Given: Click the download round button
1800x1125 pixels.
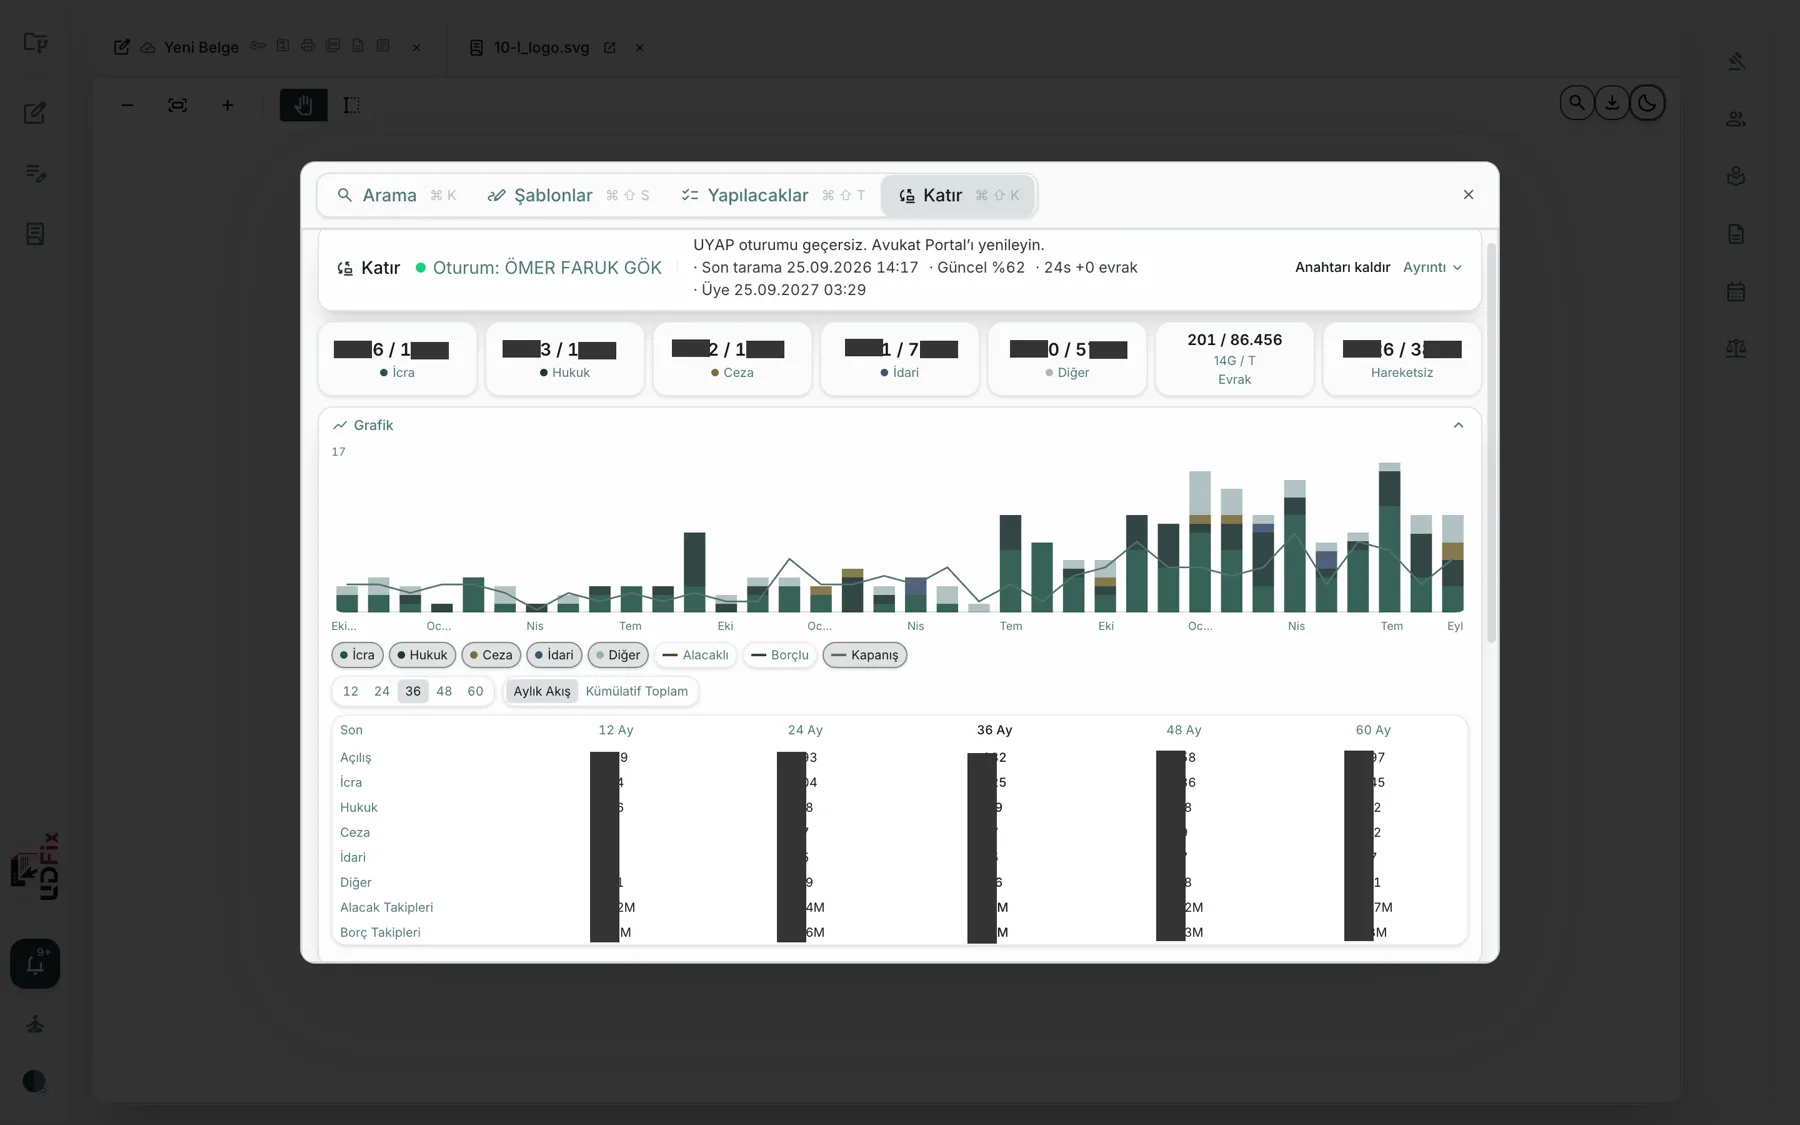Looking at the screenshot, I should point(1612,103).
